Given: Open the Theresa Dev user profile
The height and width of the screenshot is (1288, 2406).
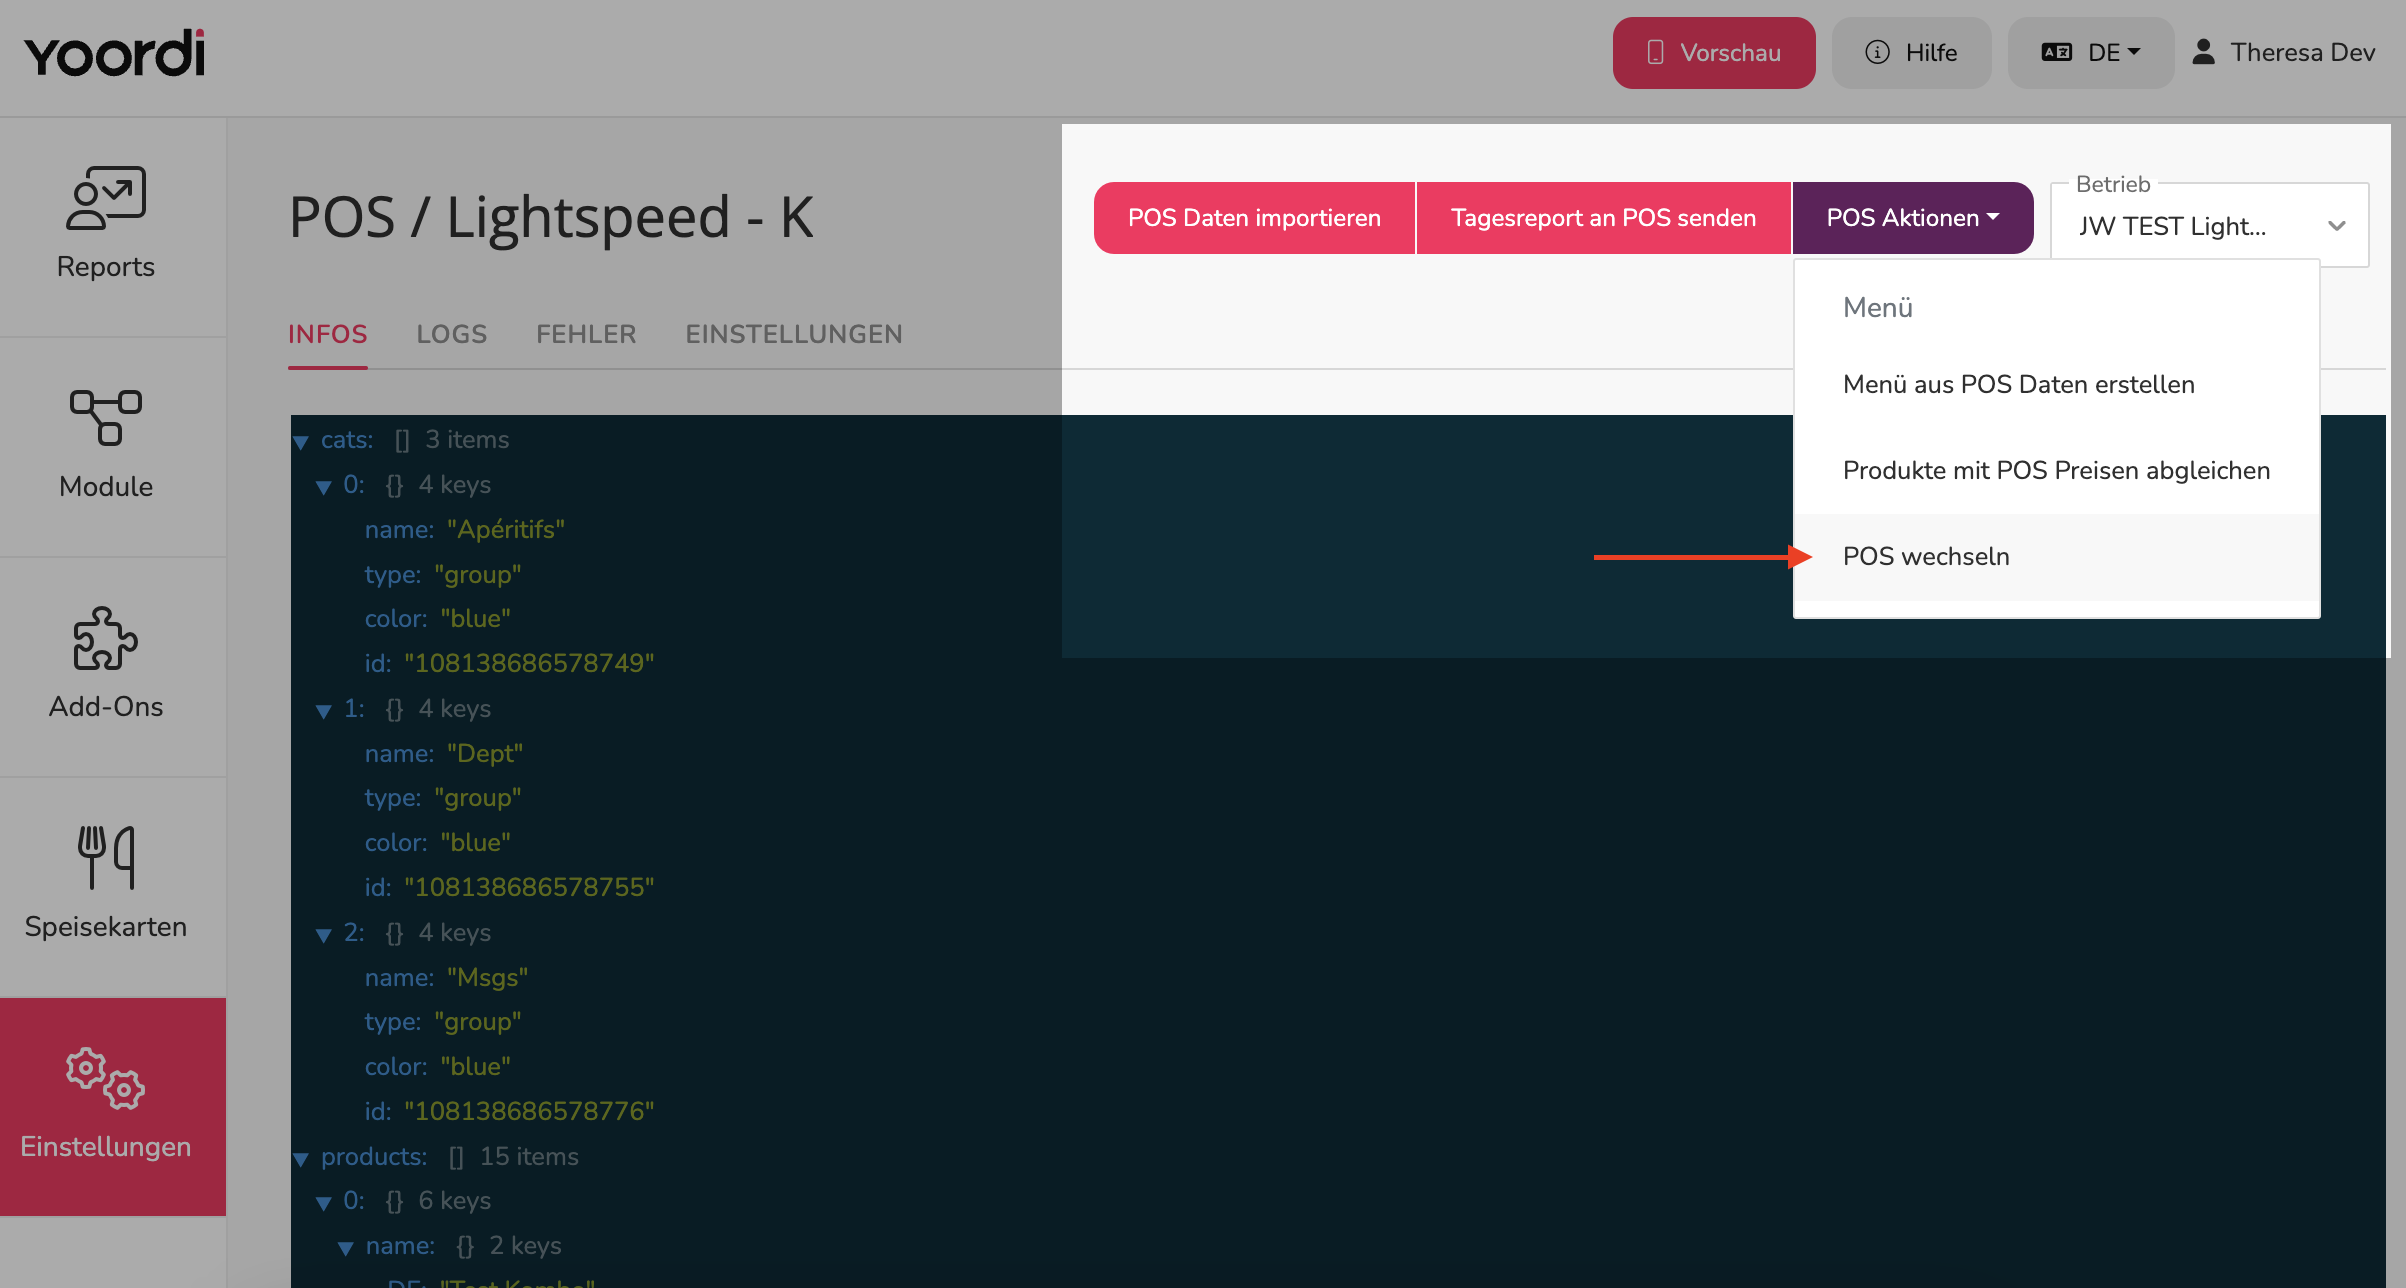Looking at the screenshot, I should [x=2283, y=52].
